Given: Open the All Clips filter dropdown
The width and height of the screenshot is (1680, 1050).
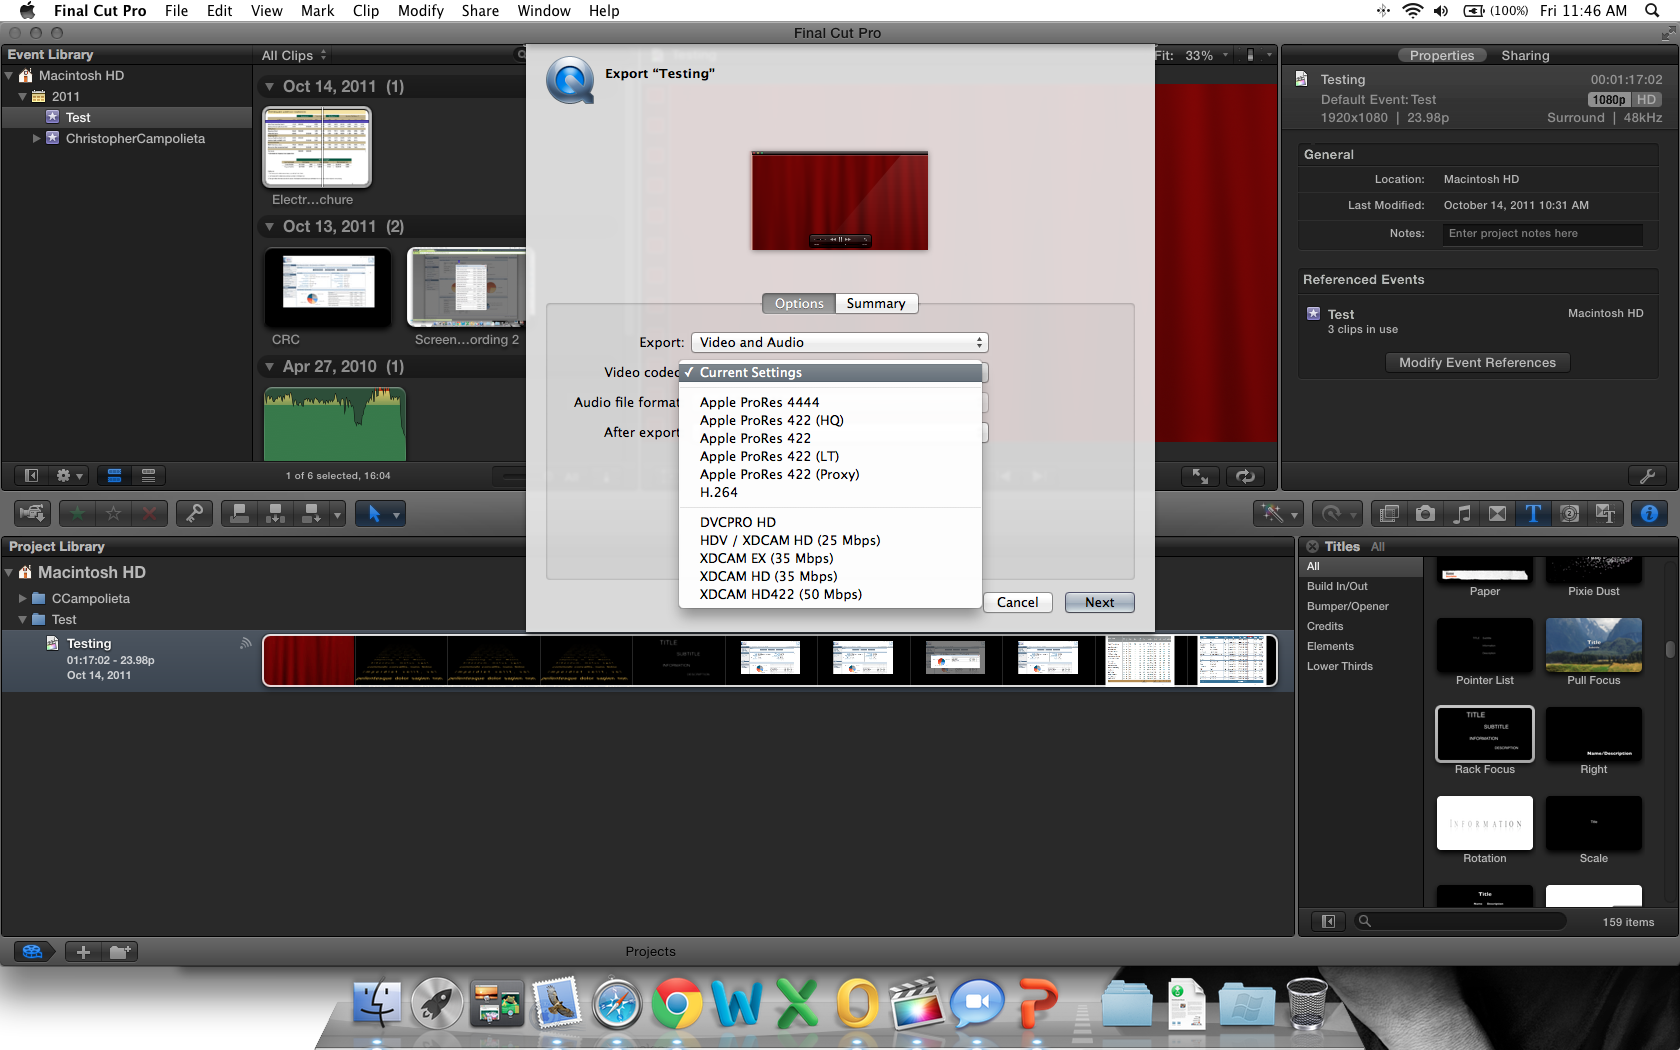Looking at the screenshot, I should (x=294, y=56).
